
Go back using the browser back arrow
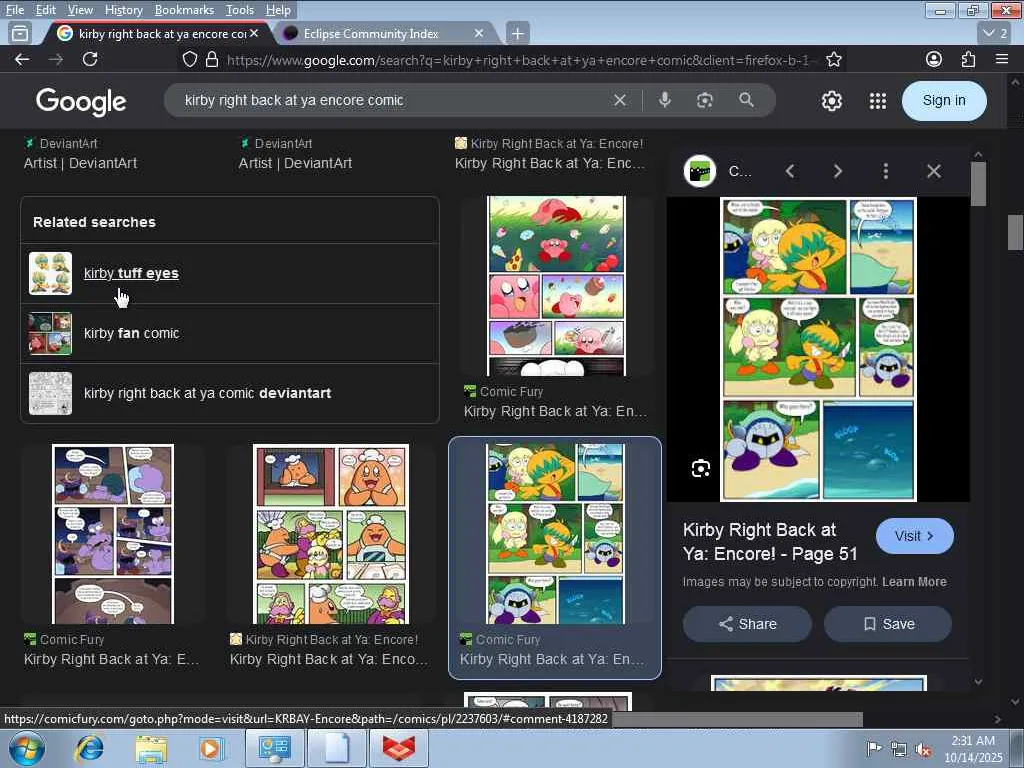coord(22,59)
